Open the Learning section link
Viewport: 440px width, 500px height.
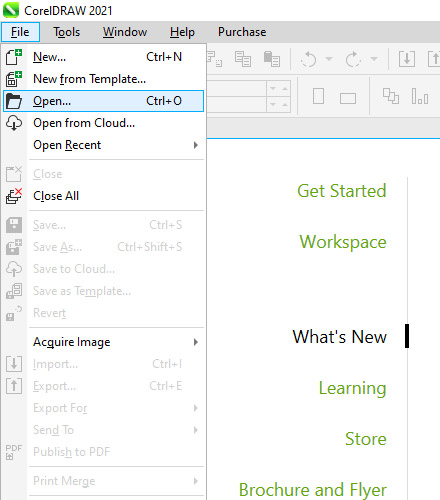click(353, 388)
